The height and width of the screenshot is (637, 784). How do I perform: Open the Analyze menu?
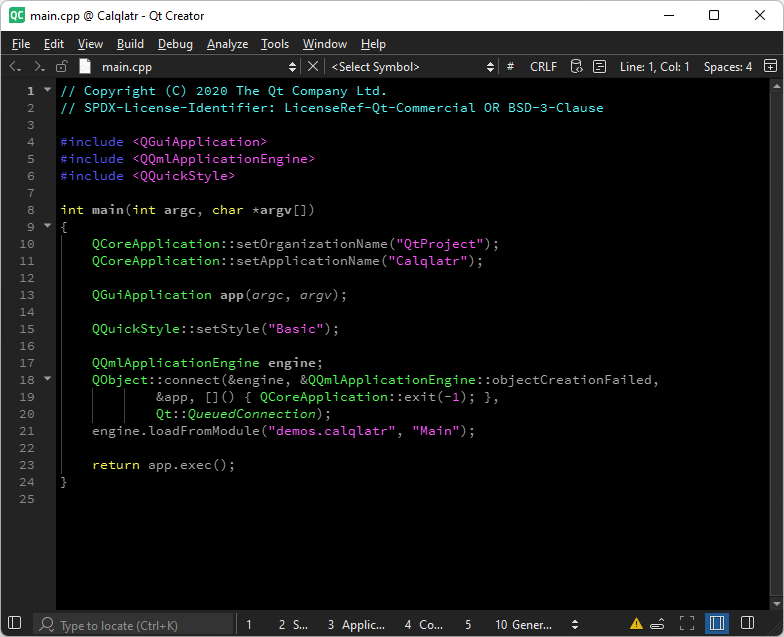point(228,44)
